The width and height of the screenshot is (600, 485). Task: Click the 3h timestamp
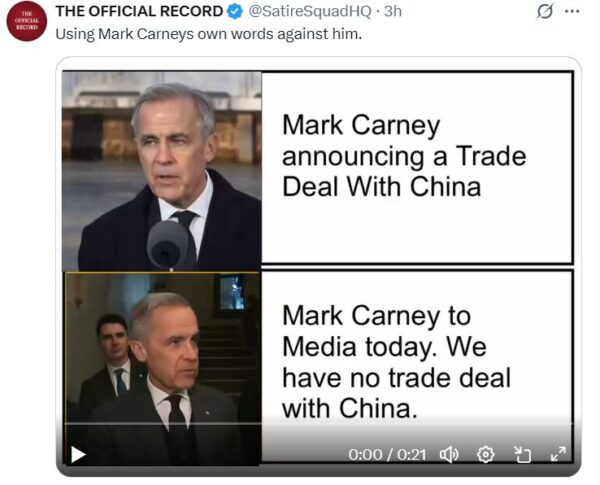point(393,11)
